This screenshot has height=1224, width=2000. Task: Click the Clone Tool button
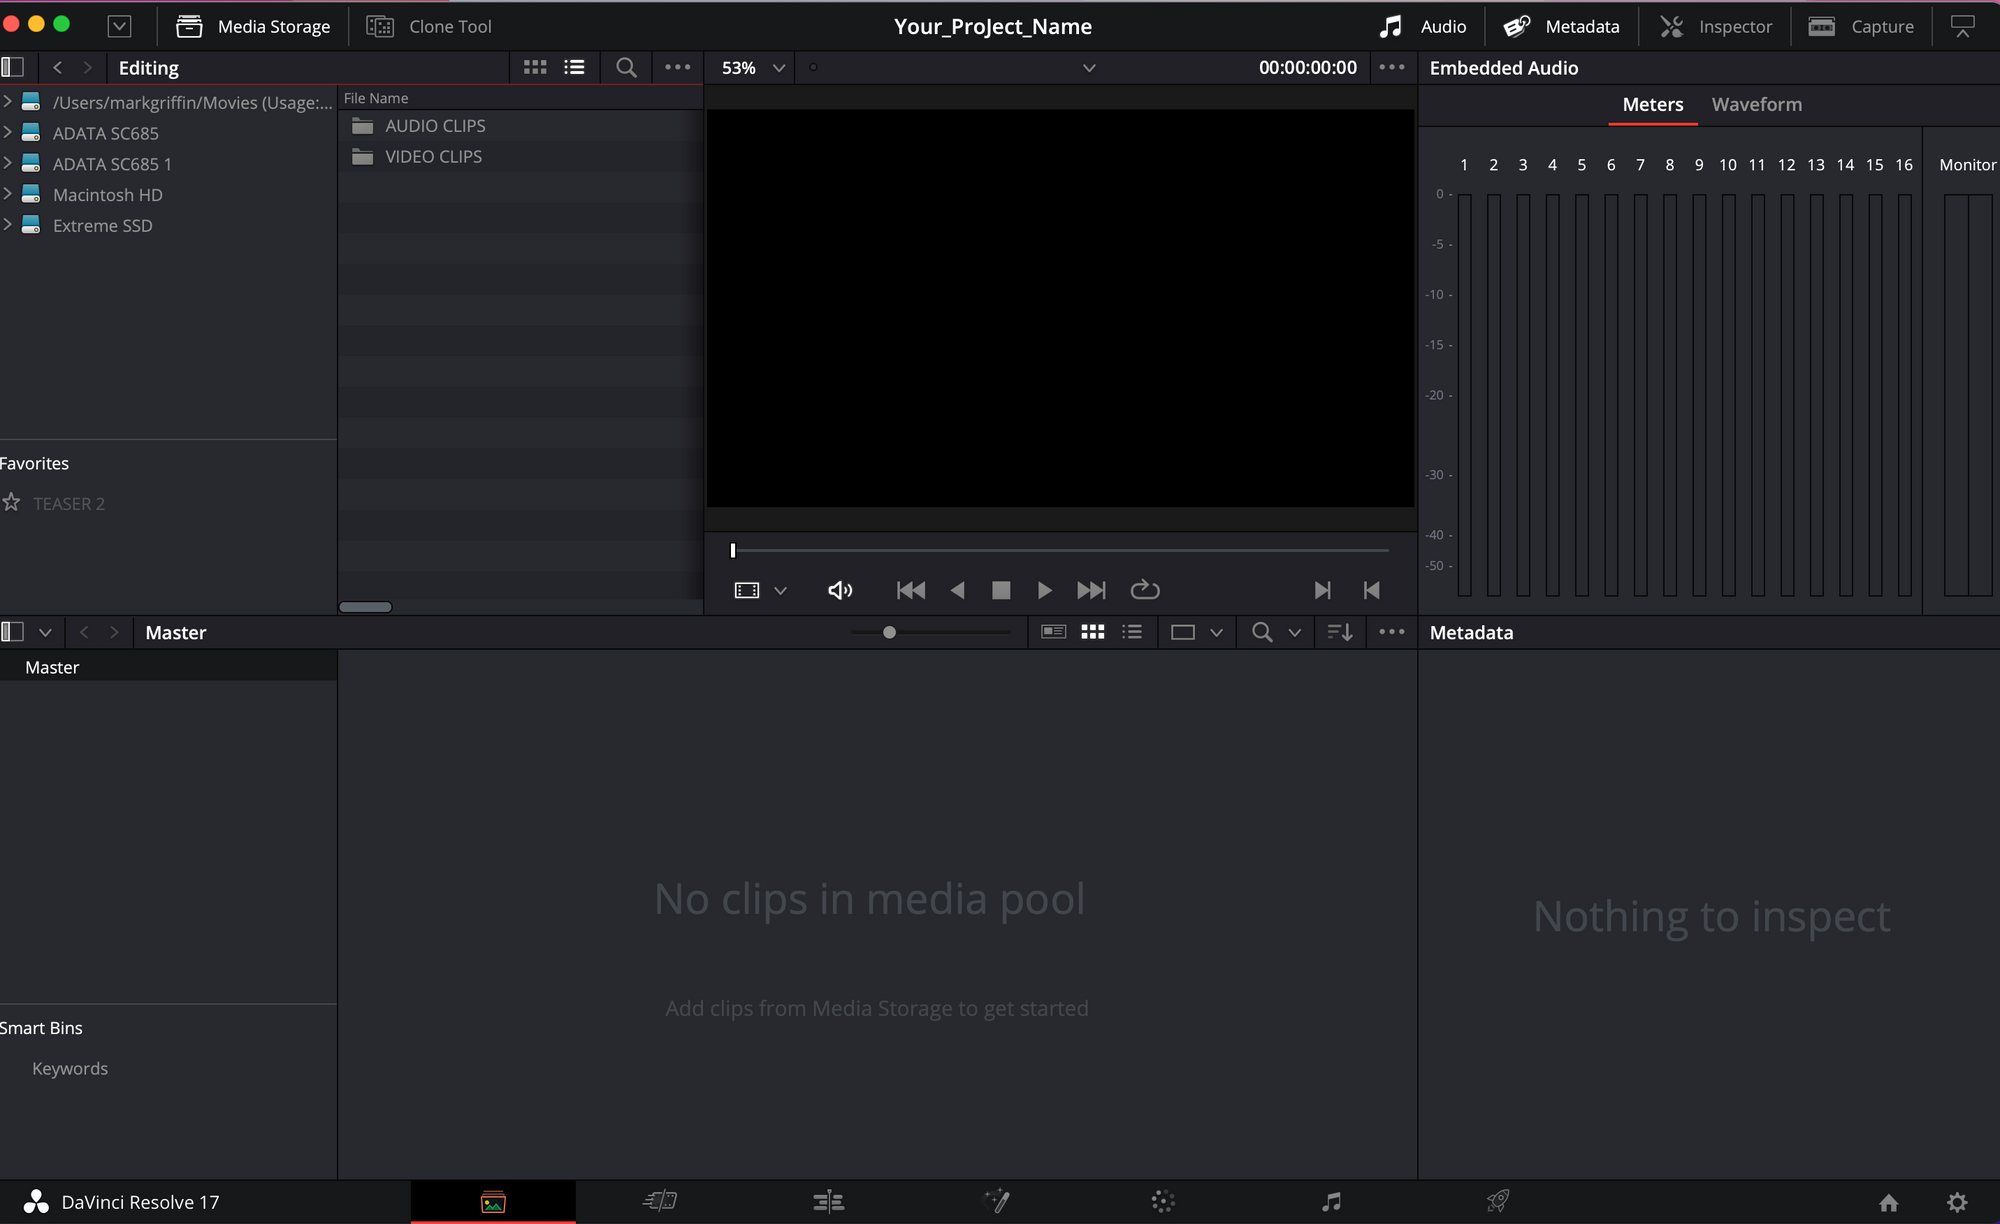pyautogui.click(x=430, y=27)
